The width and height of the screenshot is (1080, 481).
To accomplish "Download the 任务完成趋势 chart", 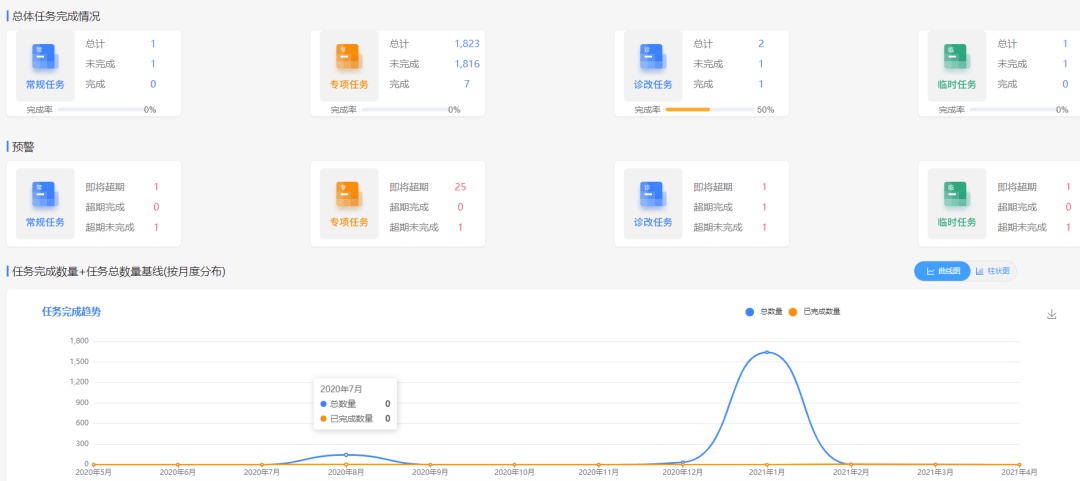I will tap(1051, 314).
